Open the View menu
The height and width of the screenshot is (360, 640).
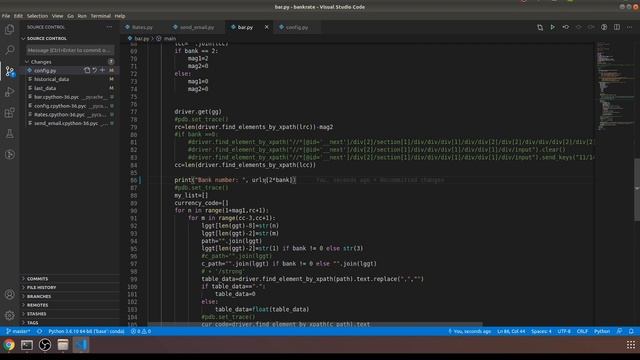(x=57, y=16)
